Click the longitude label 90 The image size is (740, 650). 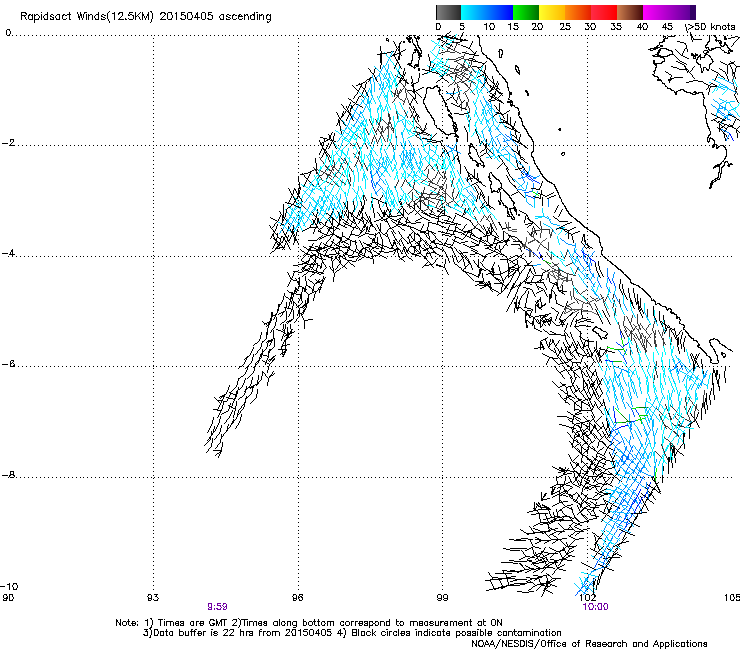click(8, 598)
